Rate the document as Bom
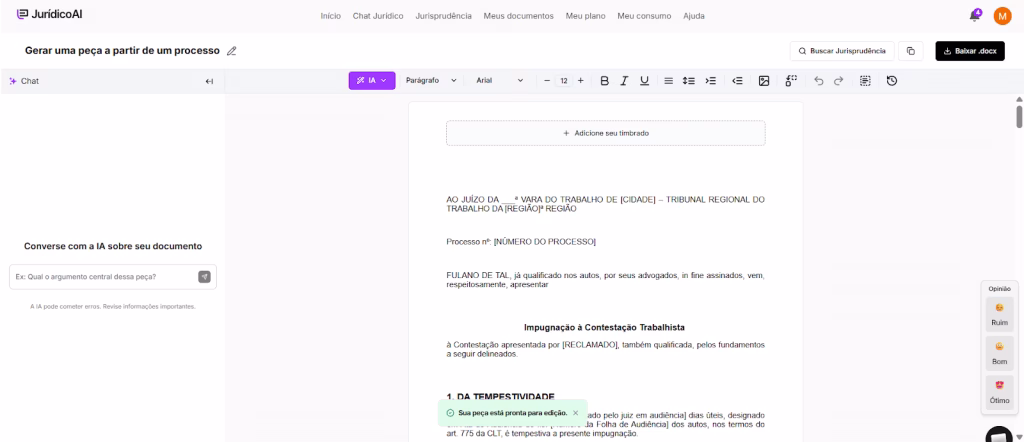Screen dimensions: 1024x442 (x=999, y=353)
